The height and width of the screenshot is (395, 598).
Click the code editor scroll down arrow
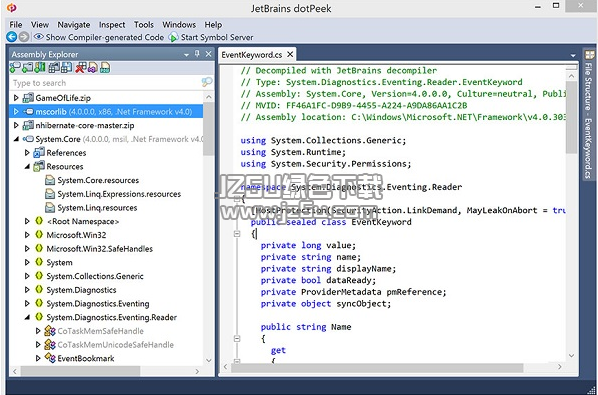[x=571, y=356]
